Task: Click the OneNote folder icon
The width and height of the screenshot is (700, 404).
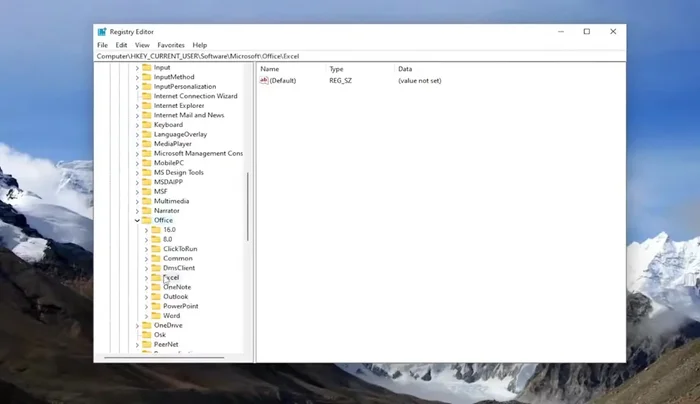Action: point(156,287)
